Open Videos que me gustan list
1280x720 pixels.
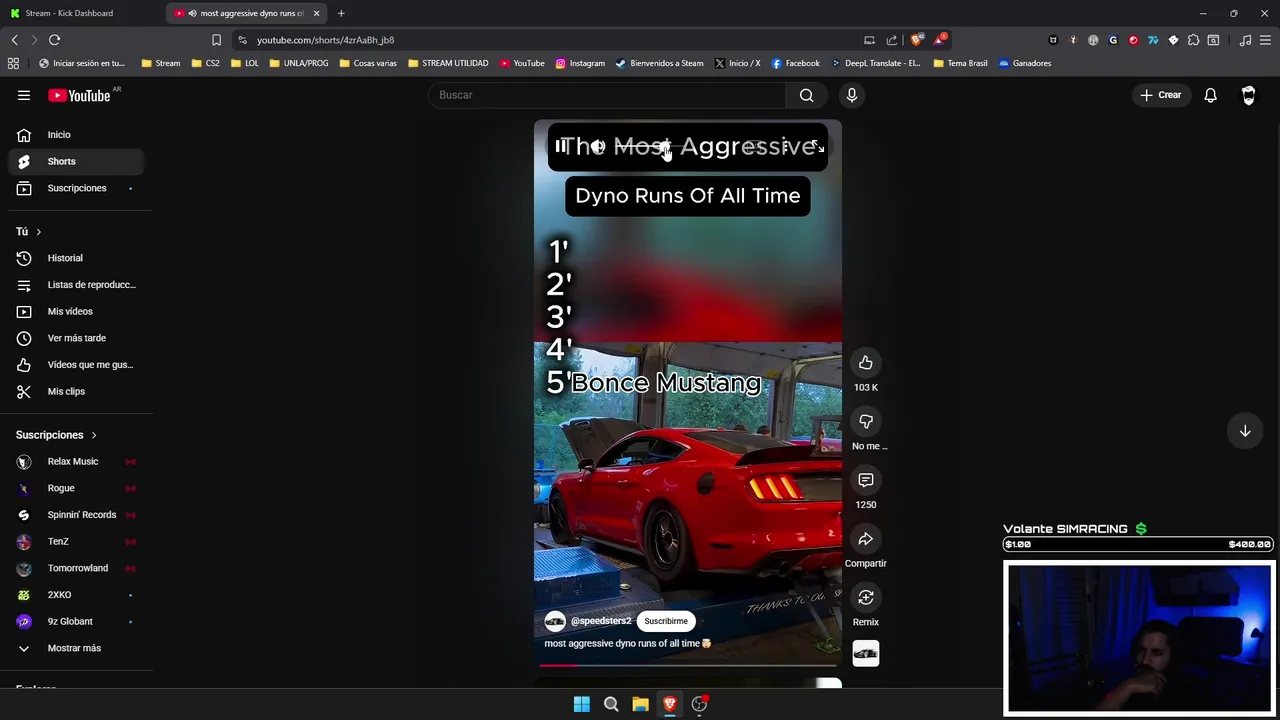(75, 365)
